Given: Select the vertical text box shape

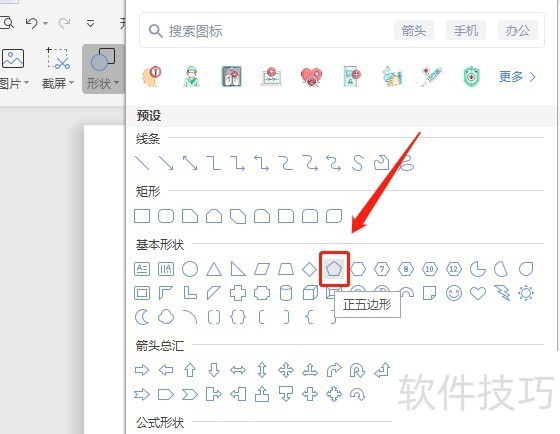Looking at the screenshot, I should (x=166, y=269).
